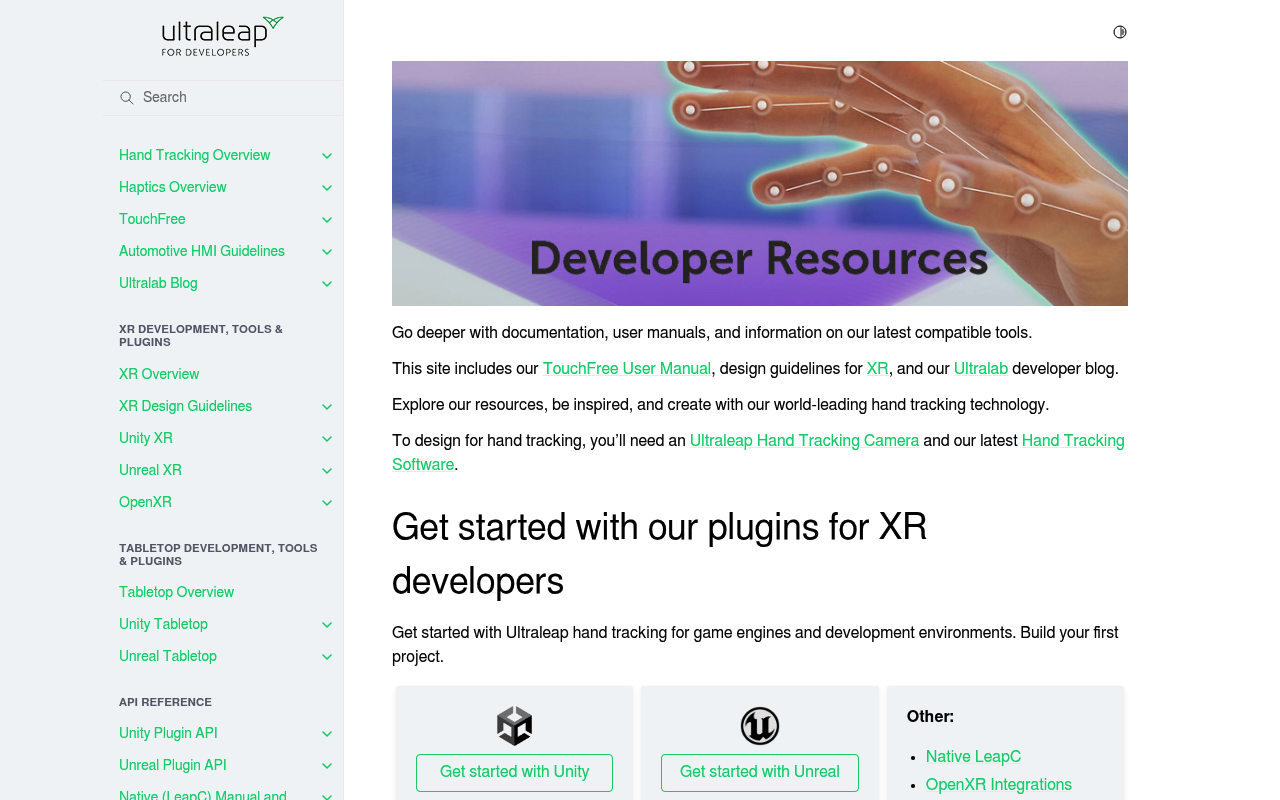The height and width of the screenshot is (800, 1280).
Task: Expand the Automotive HMI Guidelines chevron
Action: click(327, 252)
